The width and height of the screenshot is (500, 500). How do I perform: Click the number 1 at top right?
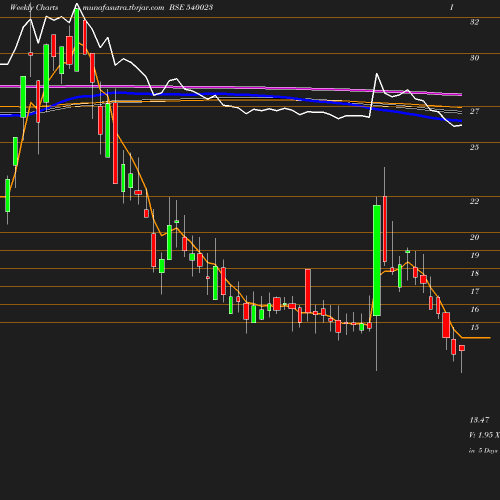point(452,7)
